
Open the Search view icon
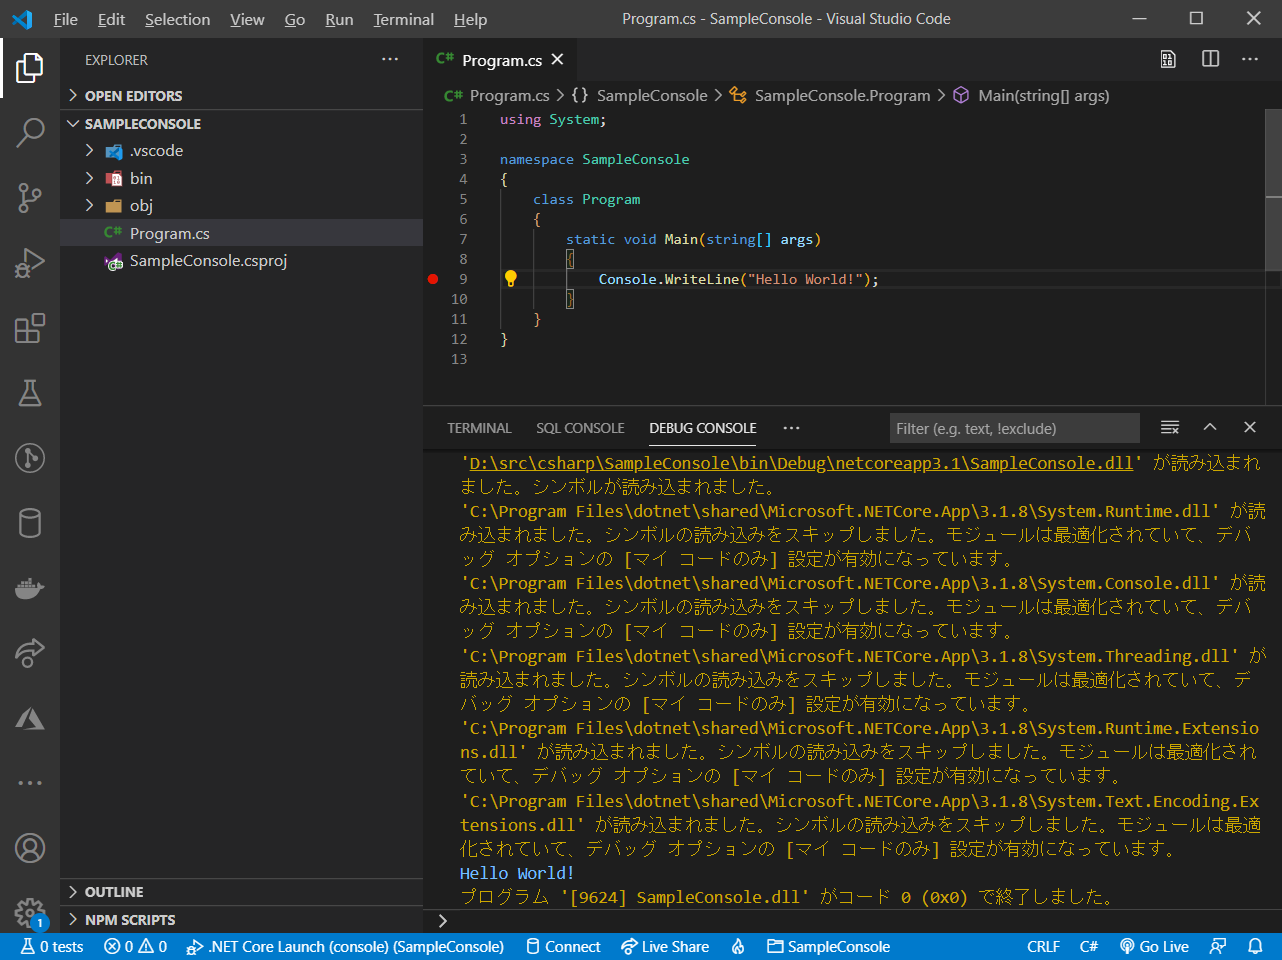(x=30, y=133)
